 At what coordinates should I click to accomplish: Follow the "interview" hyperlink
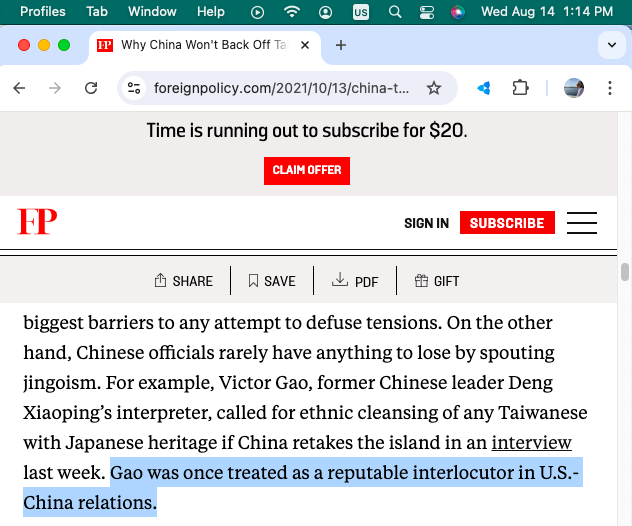pyautogui.click(x=531, y=442)
